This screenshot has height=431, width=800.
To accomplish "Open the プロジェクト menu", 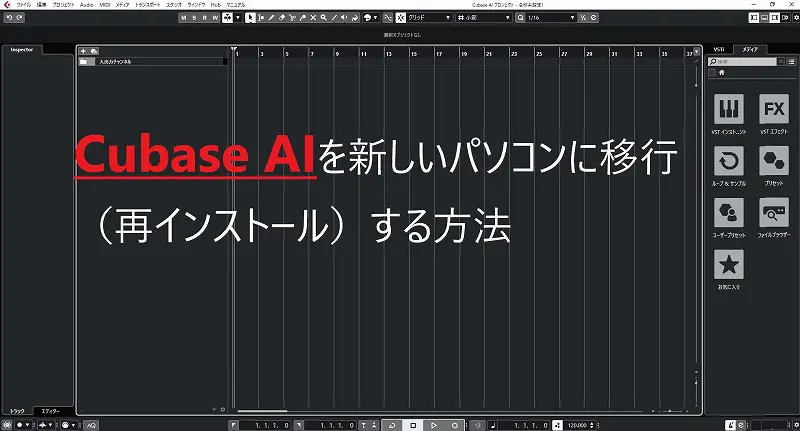I will (x=63, y=5).
